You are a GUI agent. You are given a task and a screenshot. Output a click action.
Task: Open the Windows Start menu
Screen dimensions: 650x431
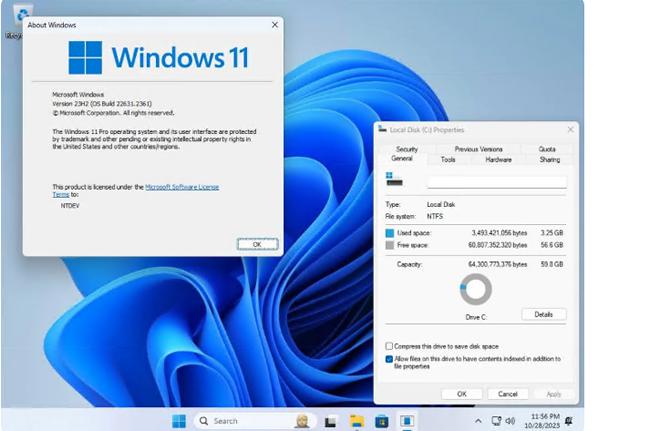coord(179,421)
